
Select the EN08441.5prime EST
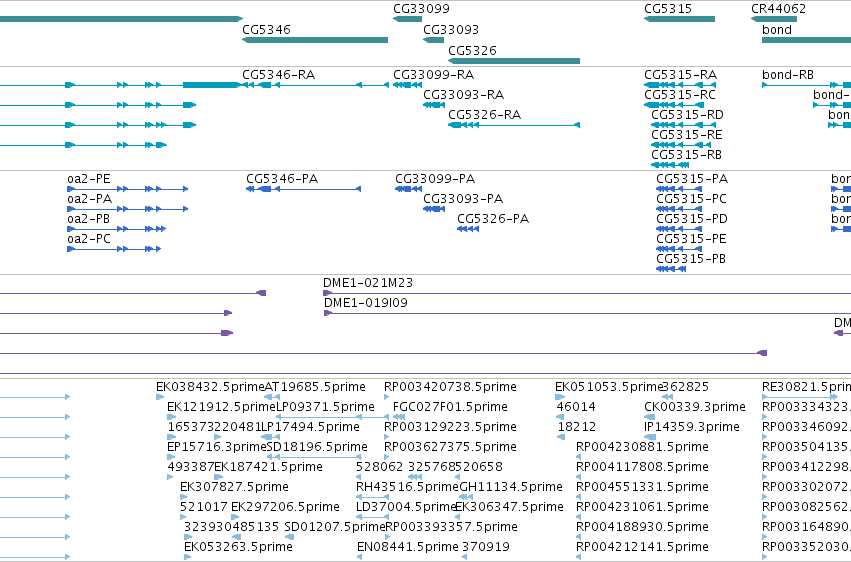361,557
